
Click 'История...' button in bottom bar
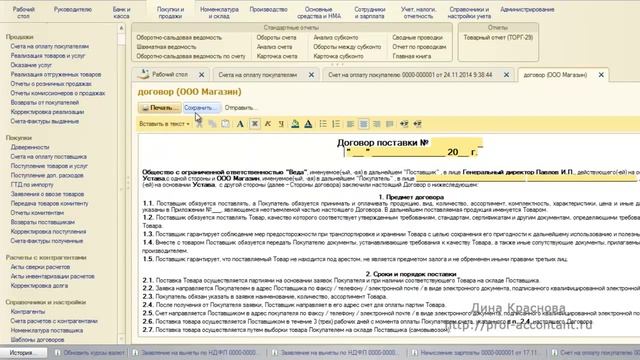click(23, 353)
